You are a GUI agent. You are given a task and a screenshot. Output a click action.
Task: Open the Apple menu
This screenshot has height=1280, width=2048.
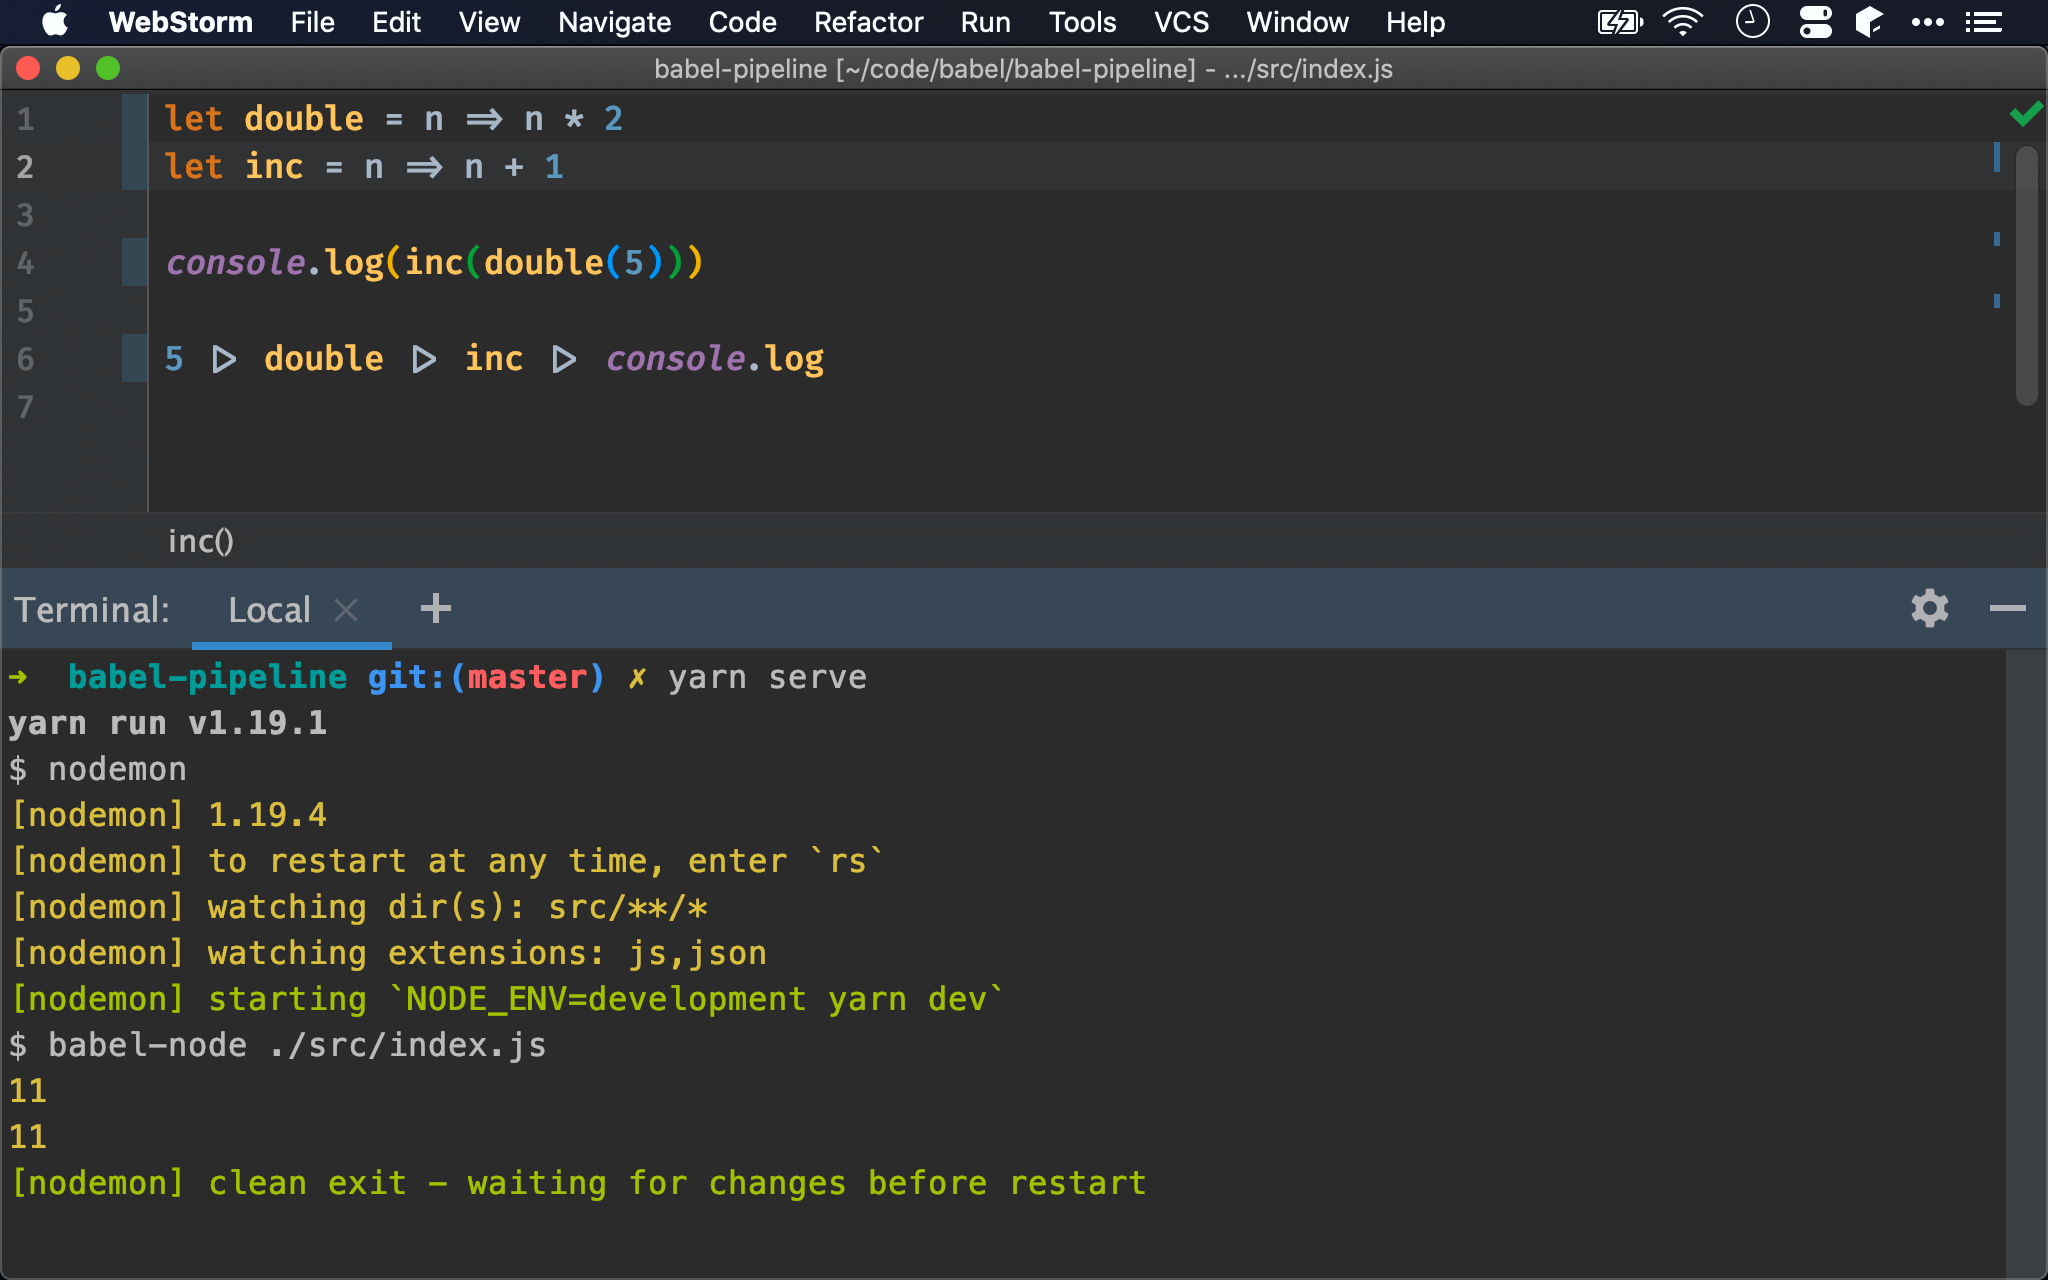coord(55,22)
